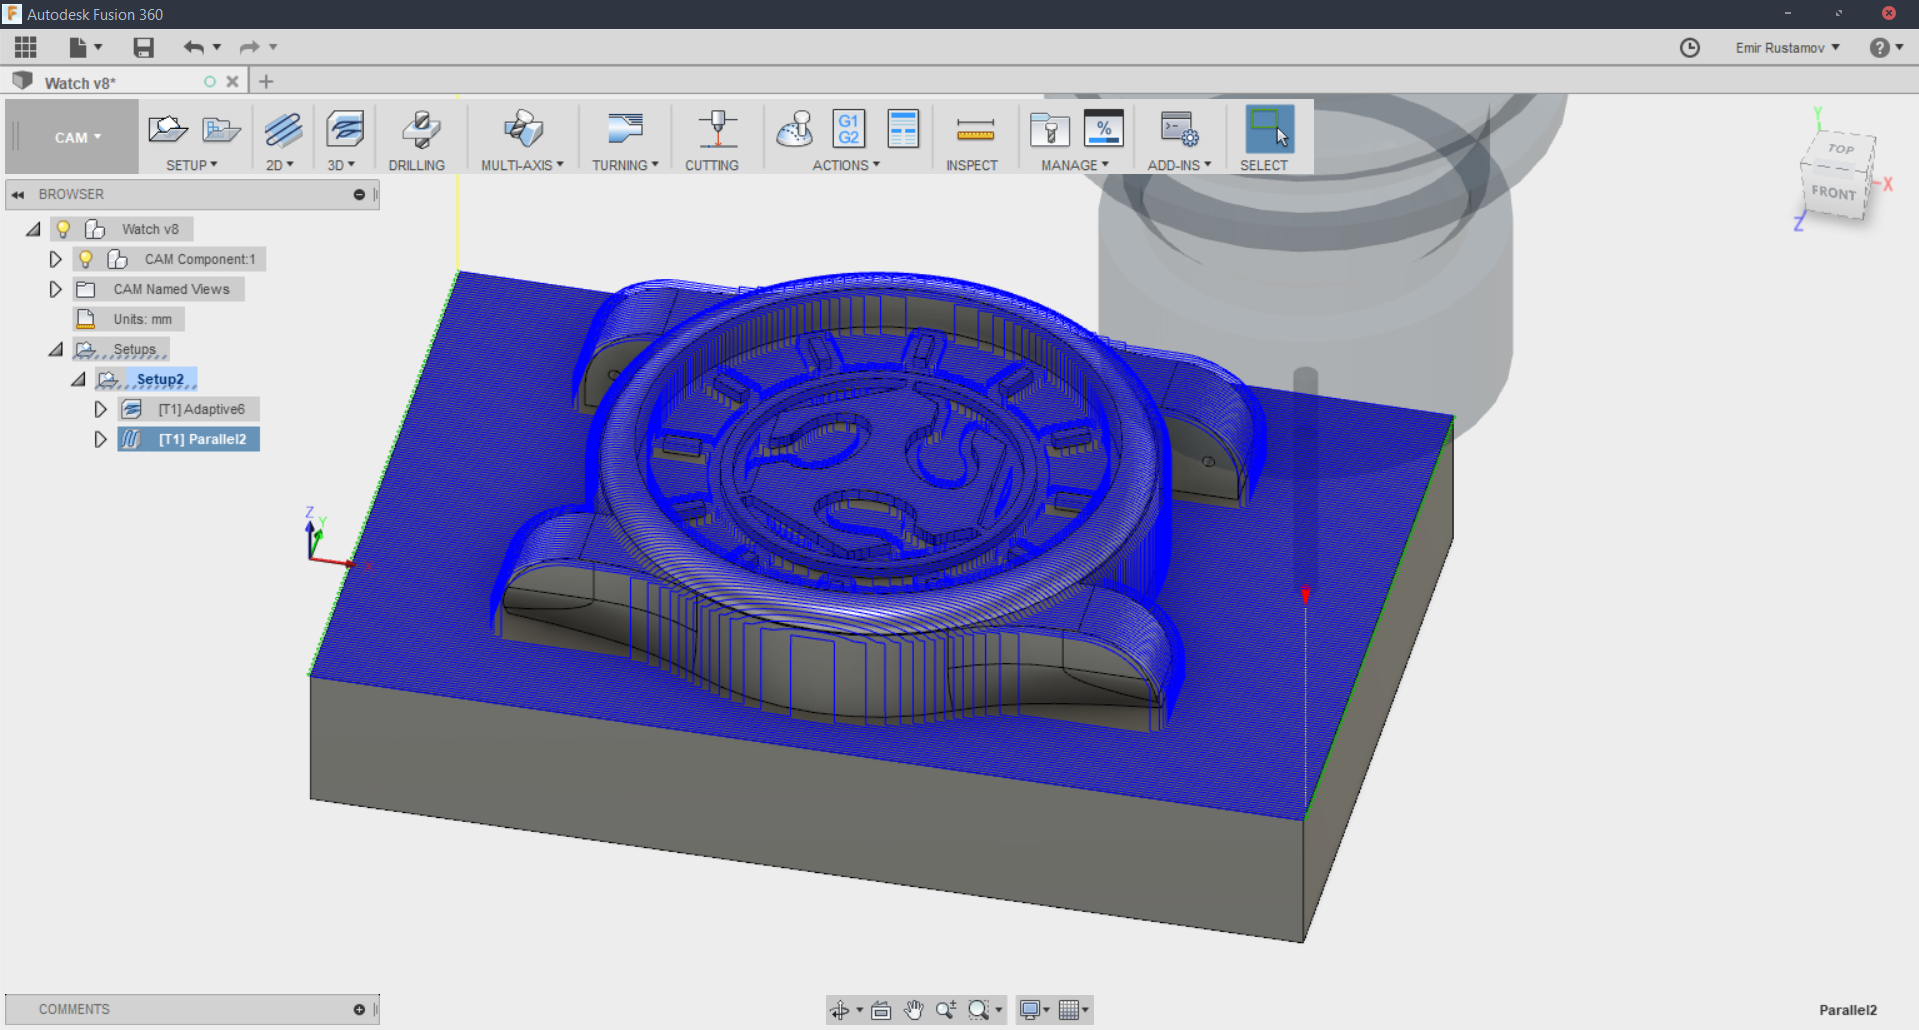Collapse the Browser panel with the arrows
Screen dimensions: 1919x1030
pos(18,195)
